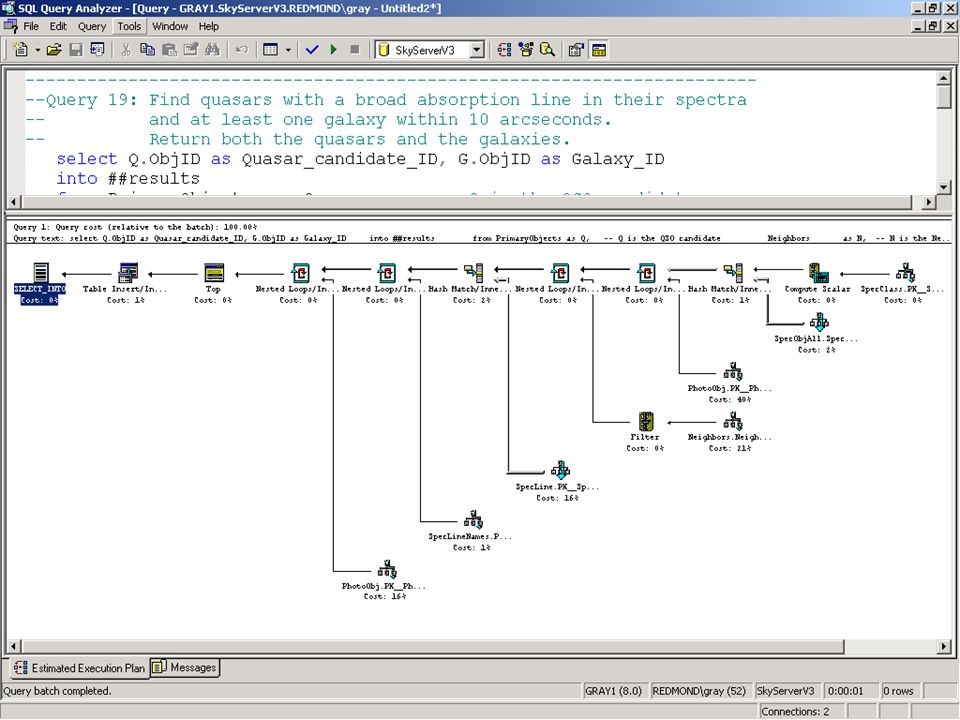Click the New Query toolbar icon
This screenshot has width=960, height=720.
[21, 50]
